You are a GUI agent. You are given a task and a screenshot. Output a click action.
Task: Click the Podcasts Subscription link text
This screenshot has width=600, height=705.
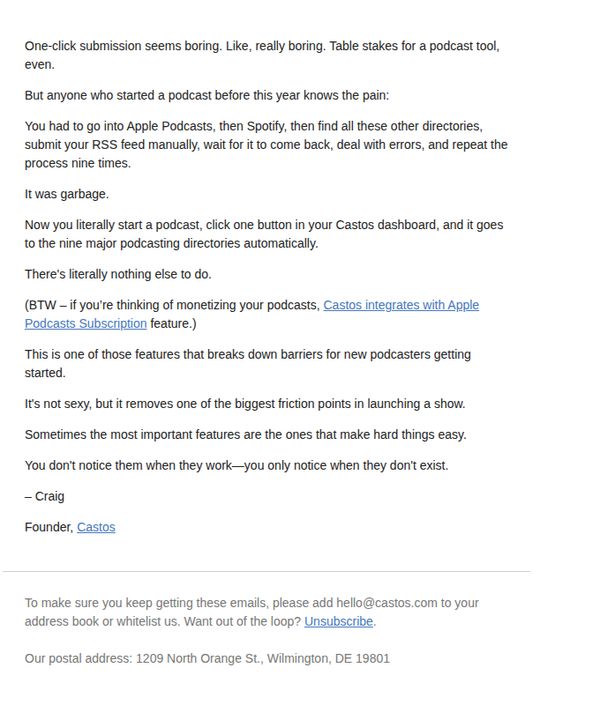pyautogui.click(x=85, y=323)
